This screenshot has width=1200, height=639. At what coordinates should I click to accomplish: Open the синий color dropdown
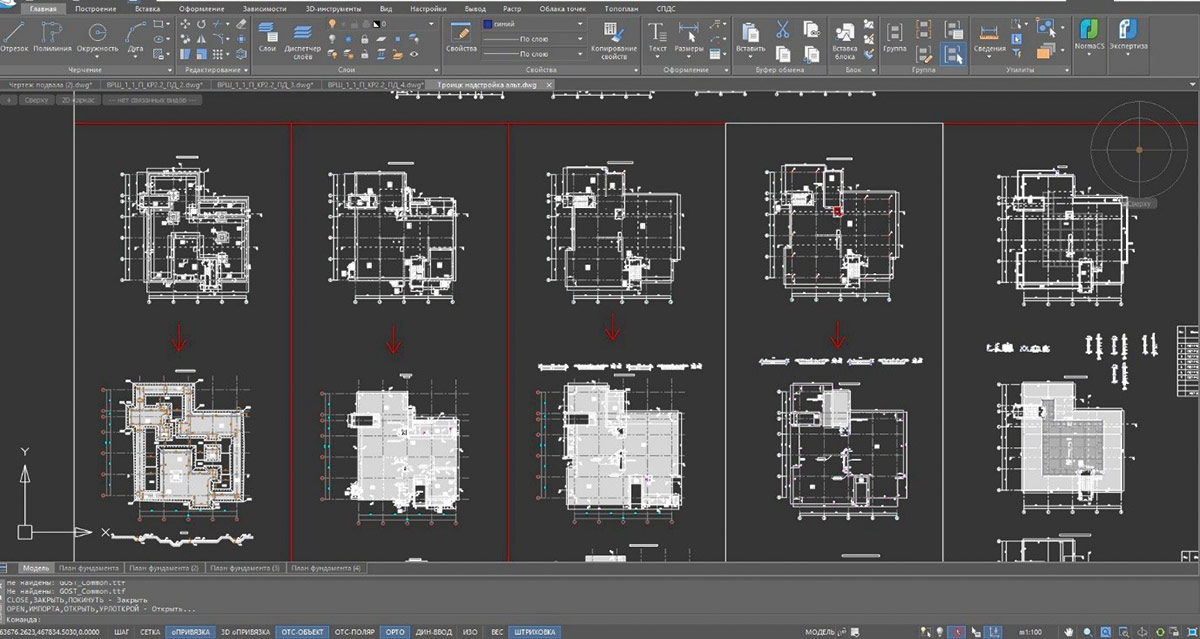pyautogui.click(x=579, y=23)
